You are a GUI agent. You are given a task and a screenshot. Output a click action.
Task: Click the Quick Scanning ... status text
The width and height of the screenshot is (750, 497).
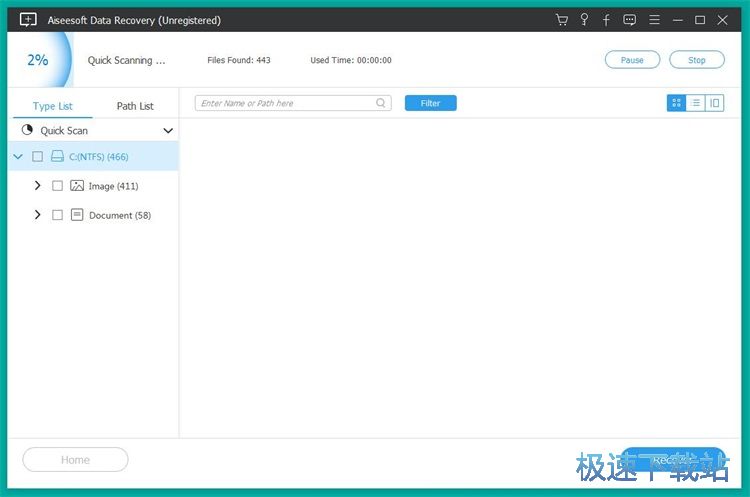(x=126, y=60)
